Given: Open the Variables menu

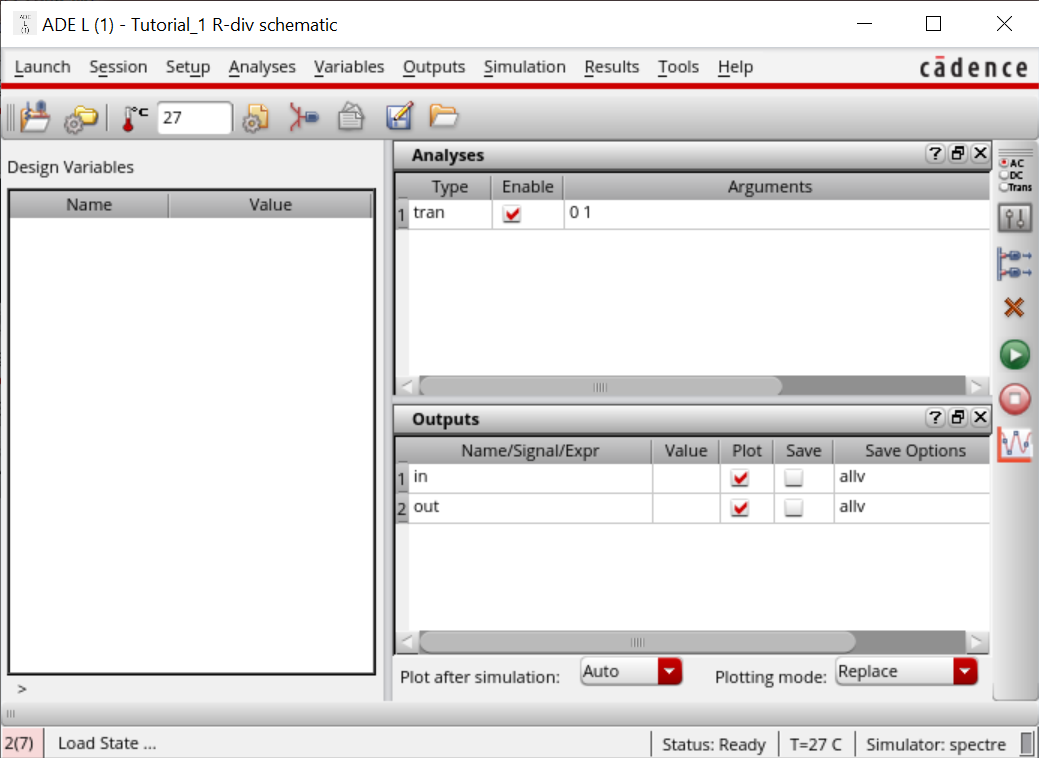Looking at the screenshot, I should coord(349,67).
